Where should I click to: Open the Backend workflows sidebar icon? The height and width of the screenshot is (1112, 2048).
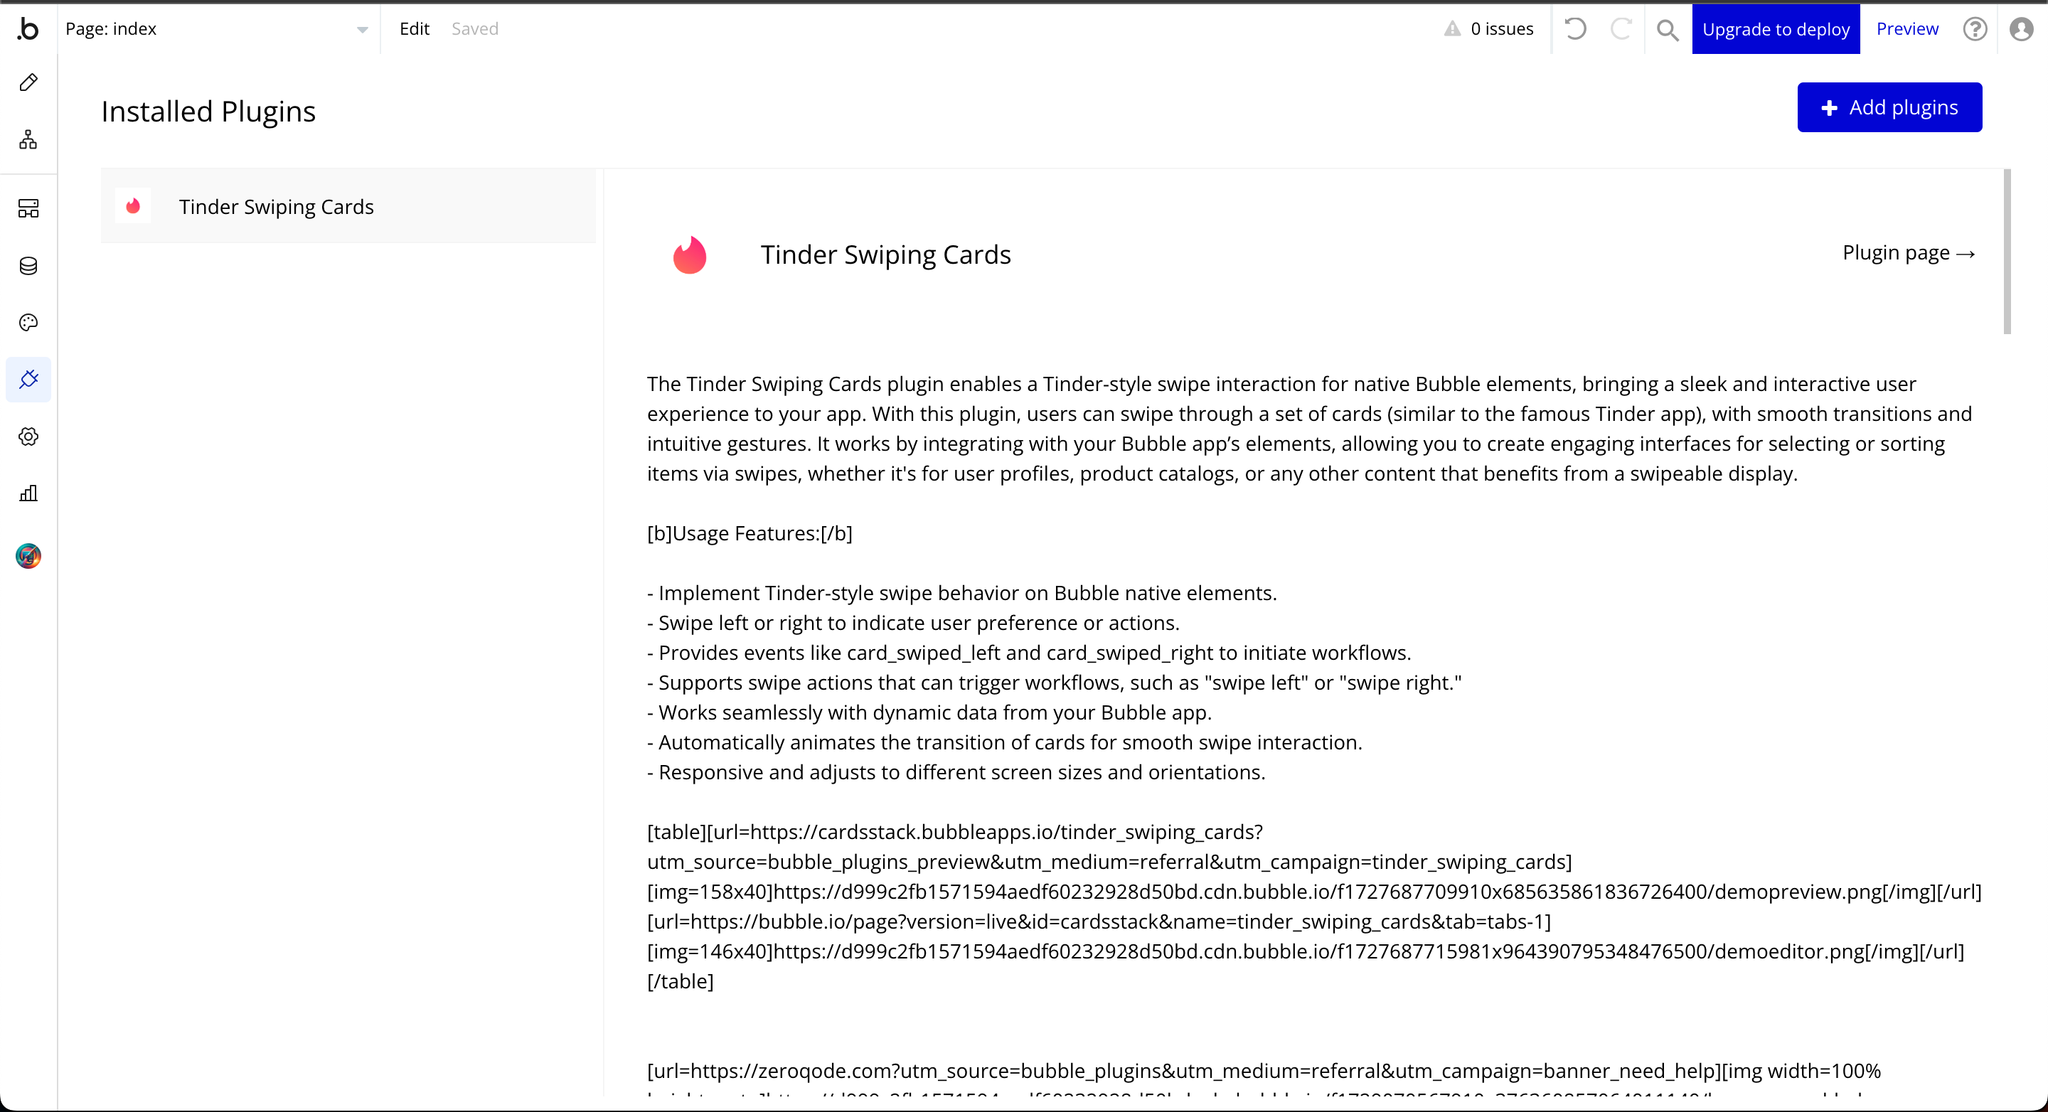click(x=28, y=208)
